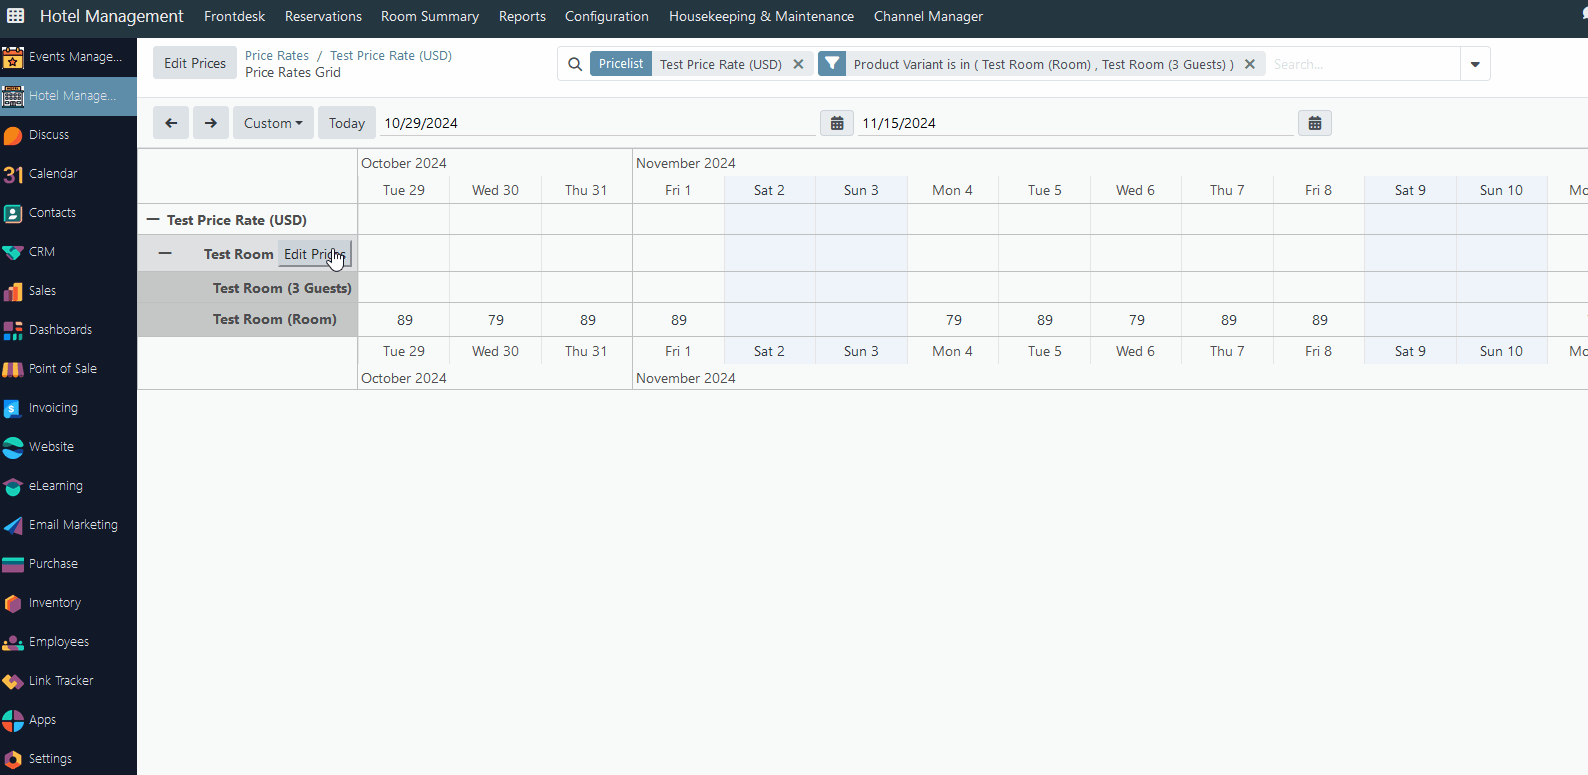Collapse the Test Price Rate (USD) group
1588x775 pixels.
(153, 220)
